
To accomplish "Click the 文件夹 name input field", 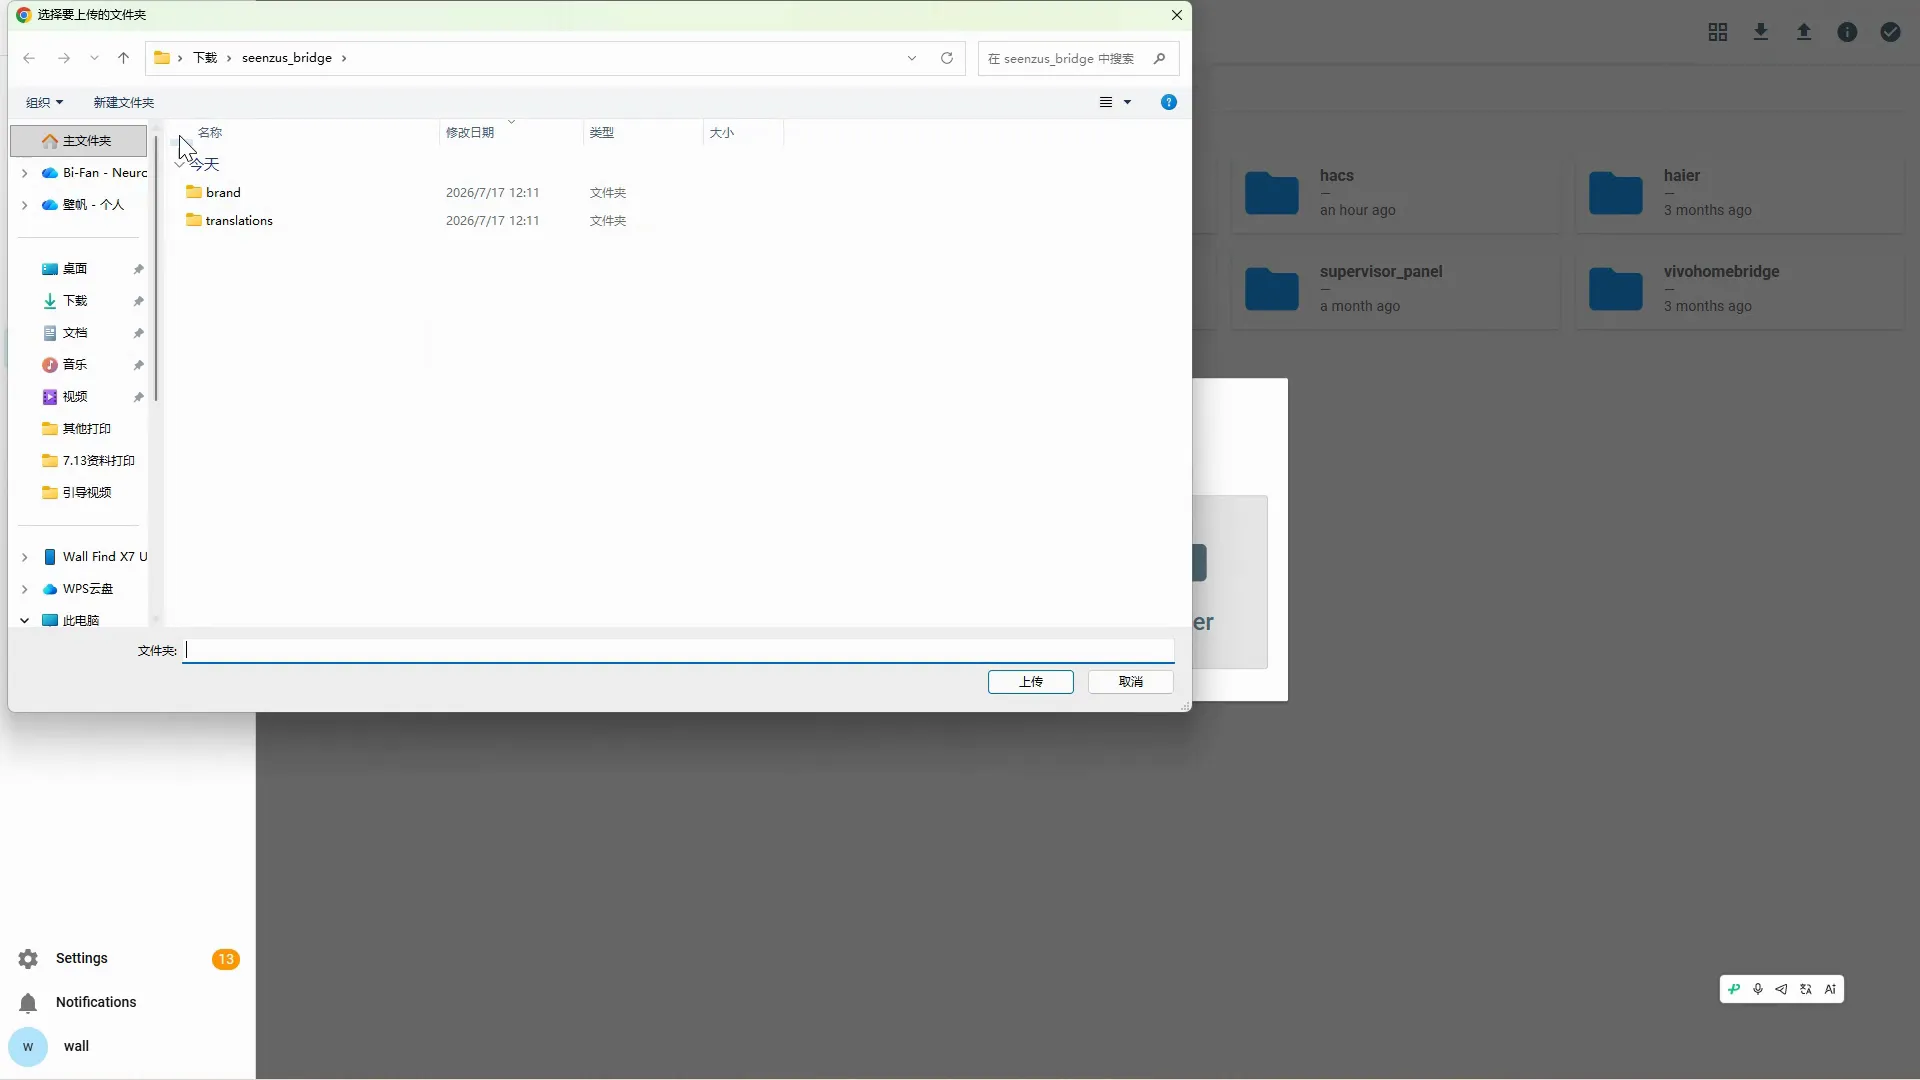I will click(x=678, y=650).
